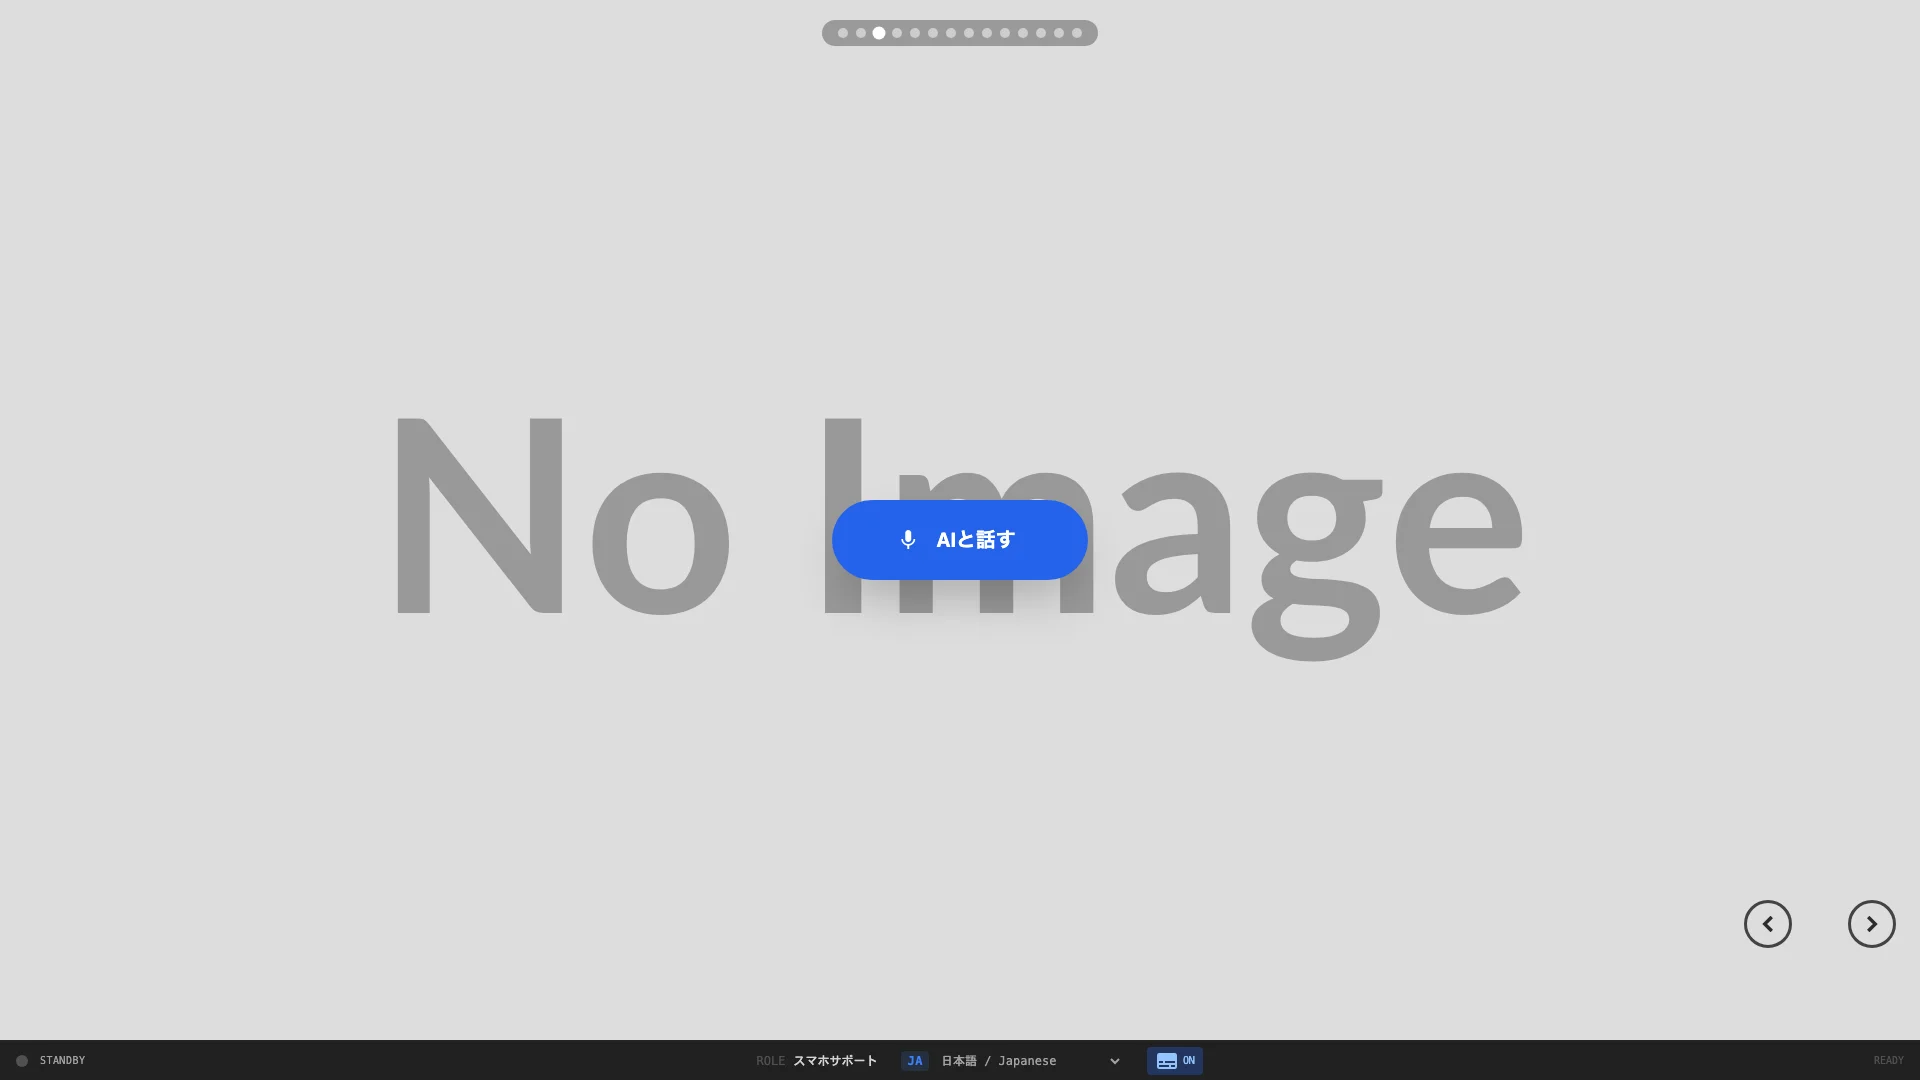Image resolution: width=1920 pixels, height=1080 pixels.
Task: Click the currently active white pagination dot
Action: tap(879, 33)
